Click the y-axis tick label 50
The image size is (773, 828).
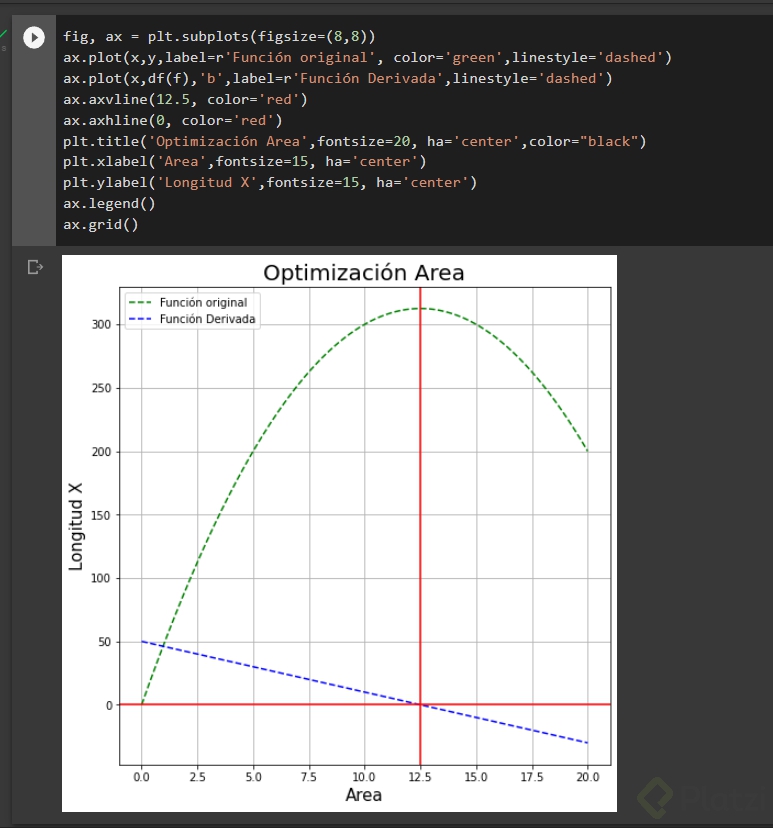click(x=105, y=642)
